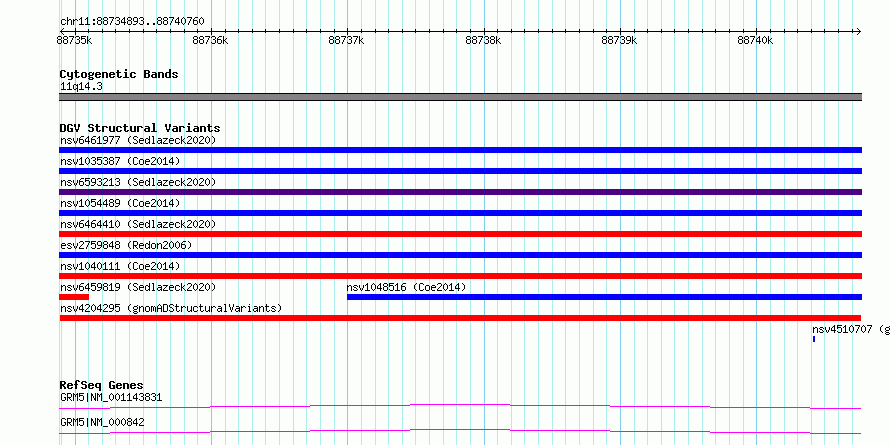Click the short red bar of nsv6459819

[74, 297]
